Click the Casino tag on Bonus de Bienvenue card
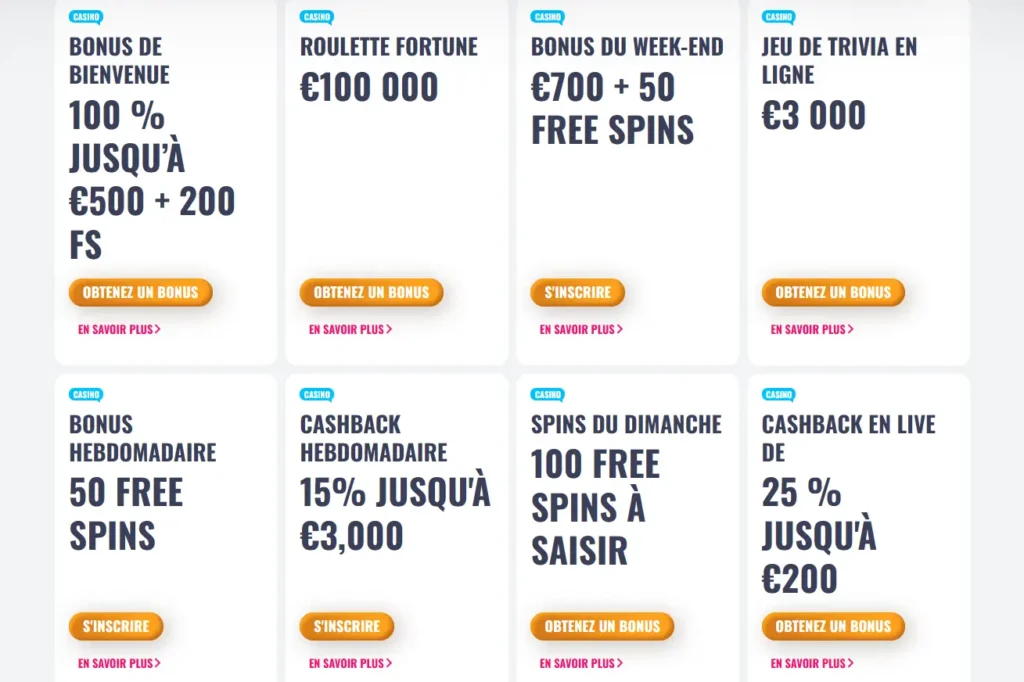 point(86,17)
